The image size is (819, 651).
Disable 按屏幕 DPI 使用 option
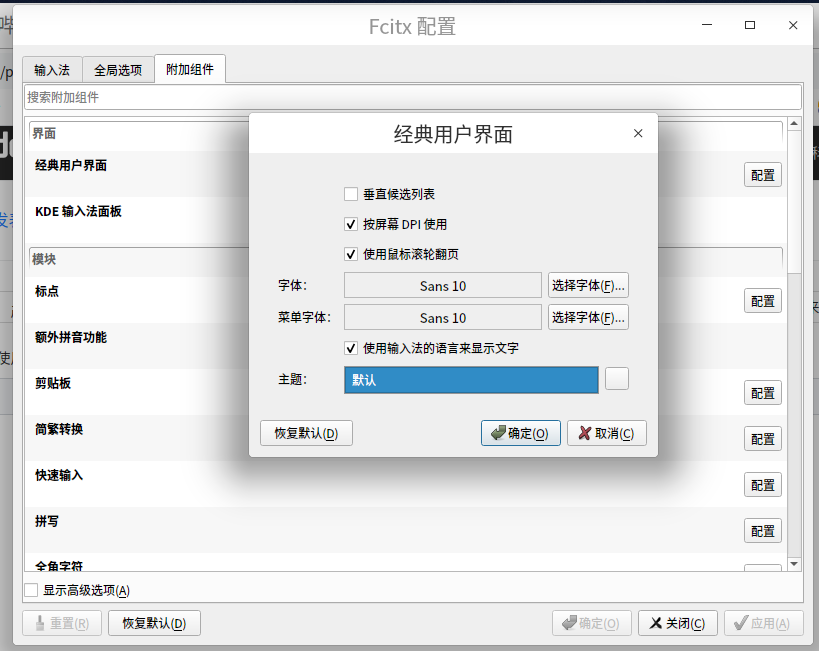352,224
